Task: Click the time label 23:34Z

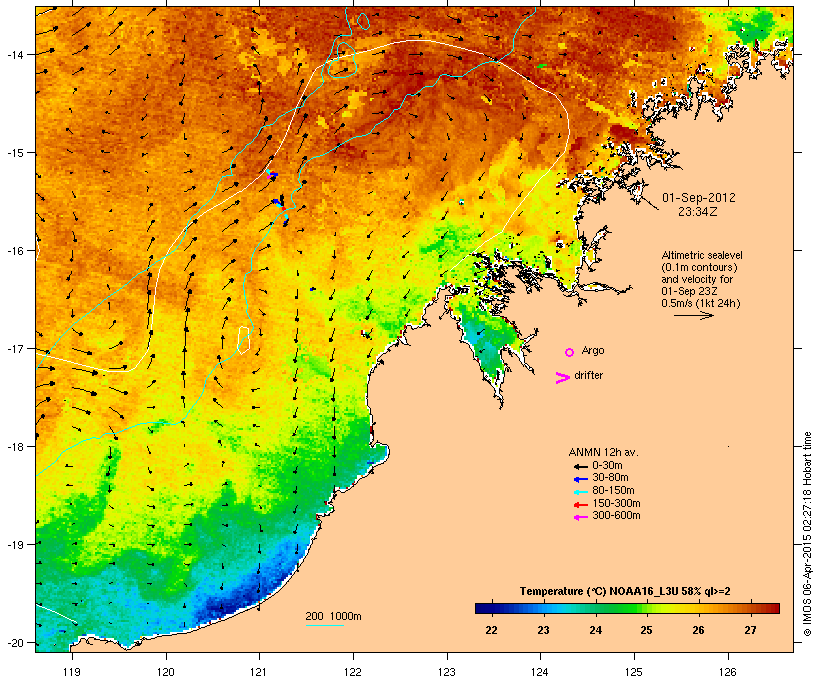Action: click(698, 212)
